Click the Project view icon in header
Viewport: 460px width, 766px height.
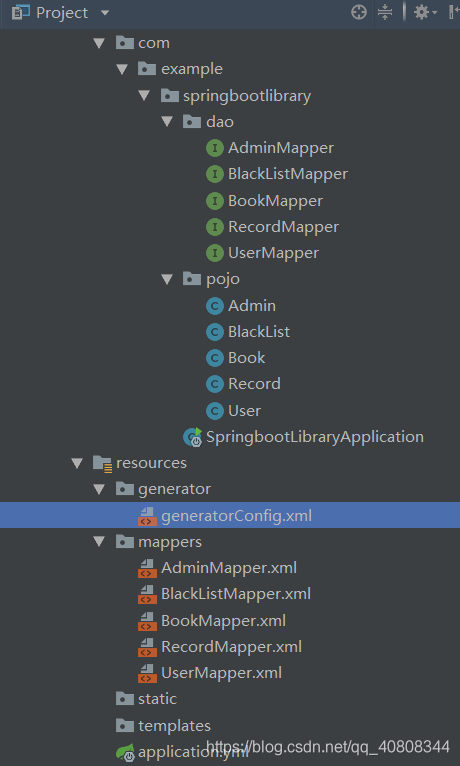[x=20, y=12]
